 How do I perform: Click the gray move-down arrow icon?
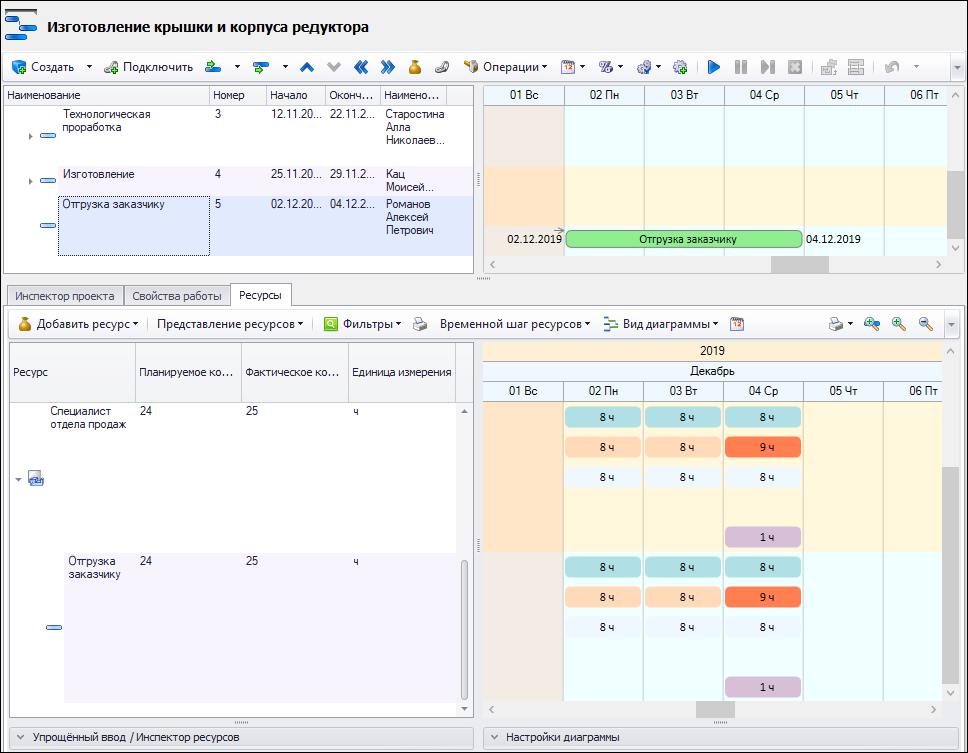[333, 67]
